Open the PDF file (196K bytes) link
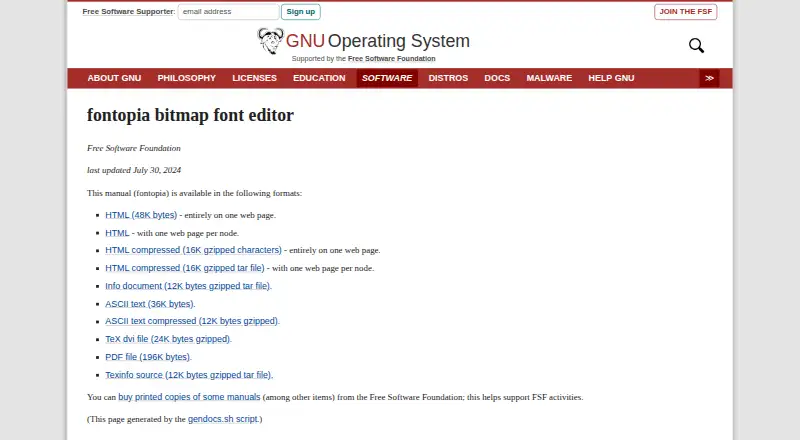Viewport: 800px width, 440px height. click(x=148, y=357)
